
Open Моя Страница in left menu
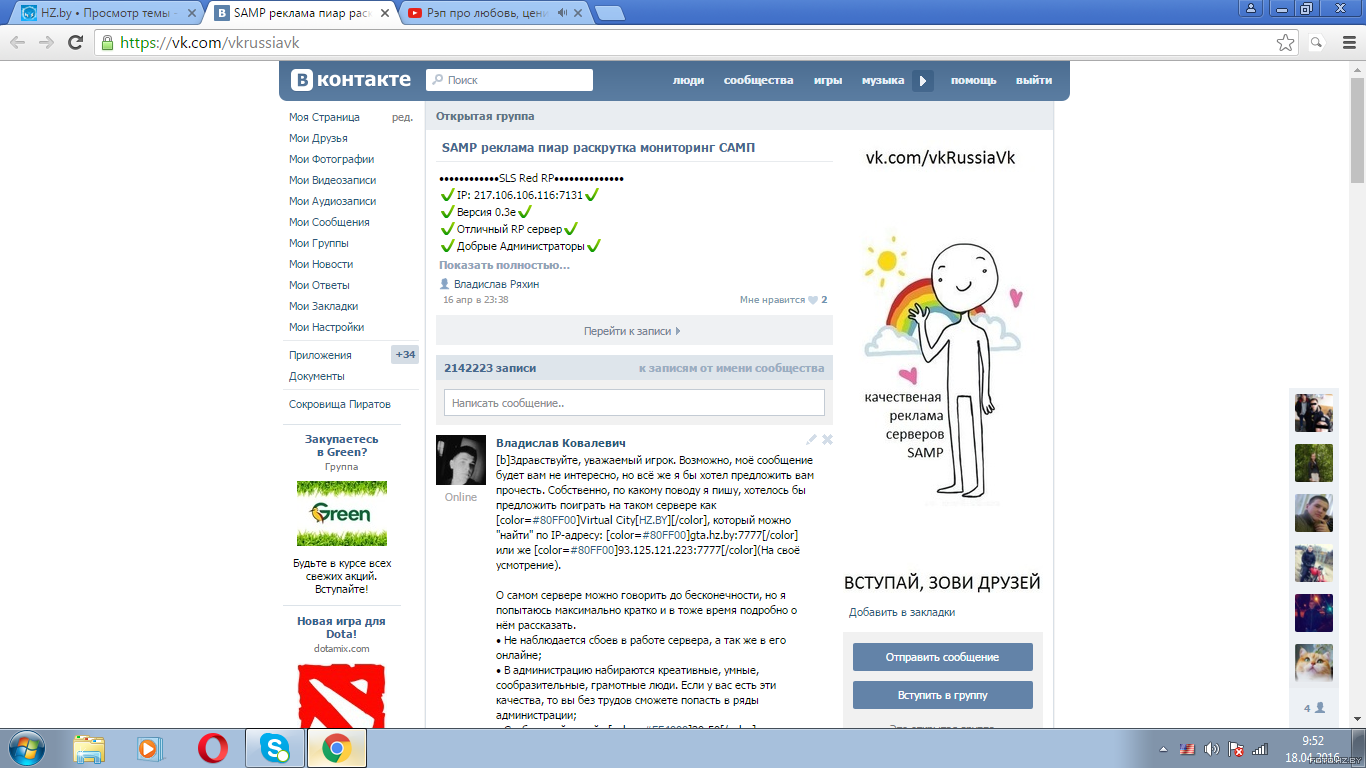324,117
